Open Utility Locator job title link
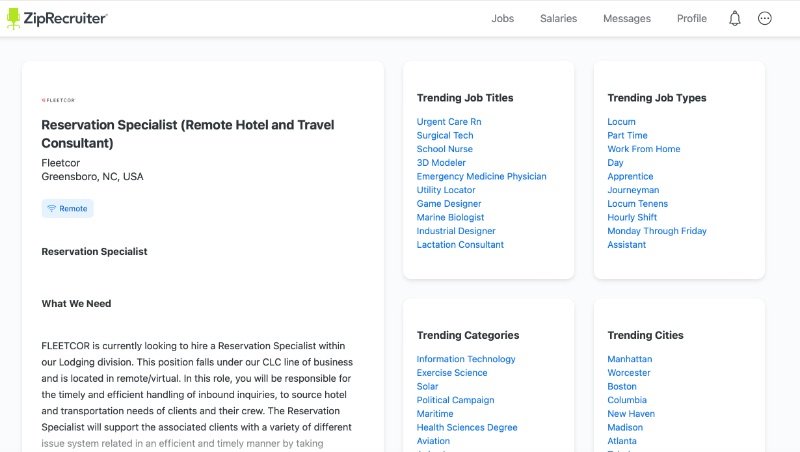This screenshot has height=452, width=800. (446, 190)
